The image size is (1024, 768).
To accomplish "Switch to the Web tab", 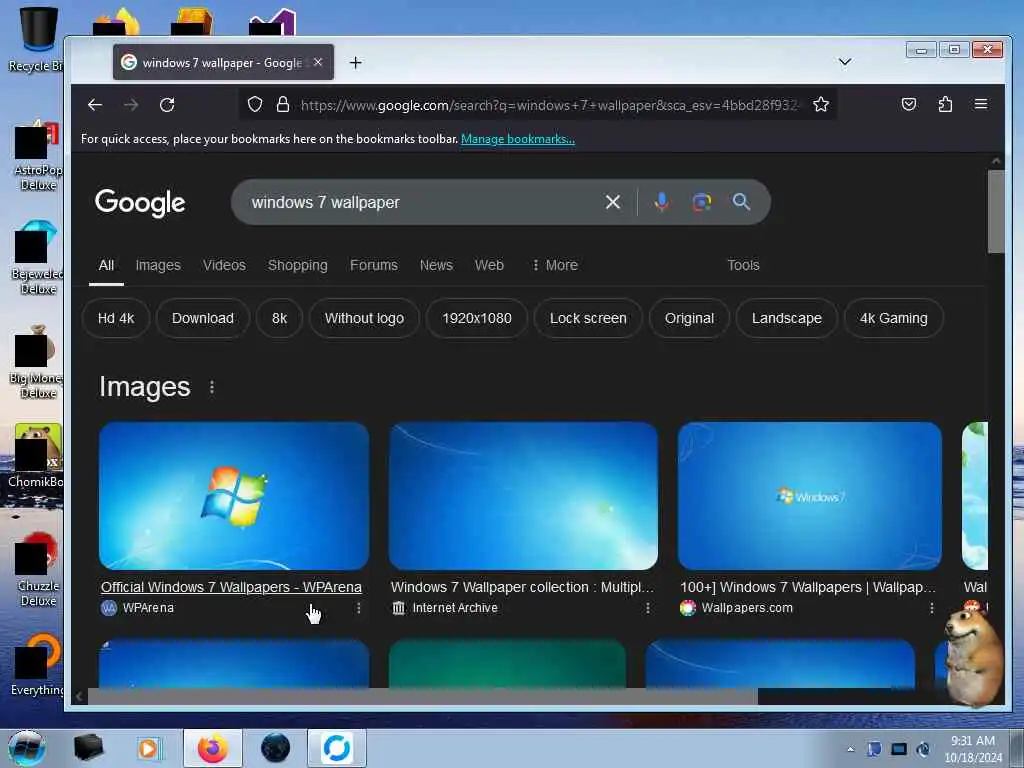I will tap(489, 265).
